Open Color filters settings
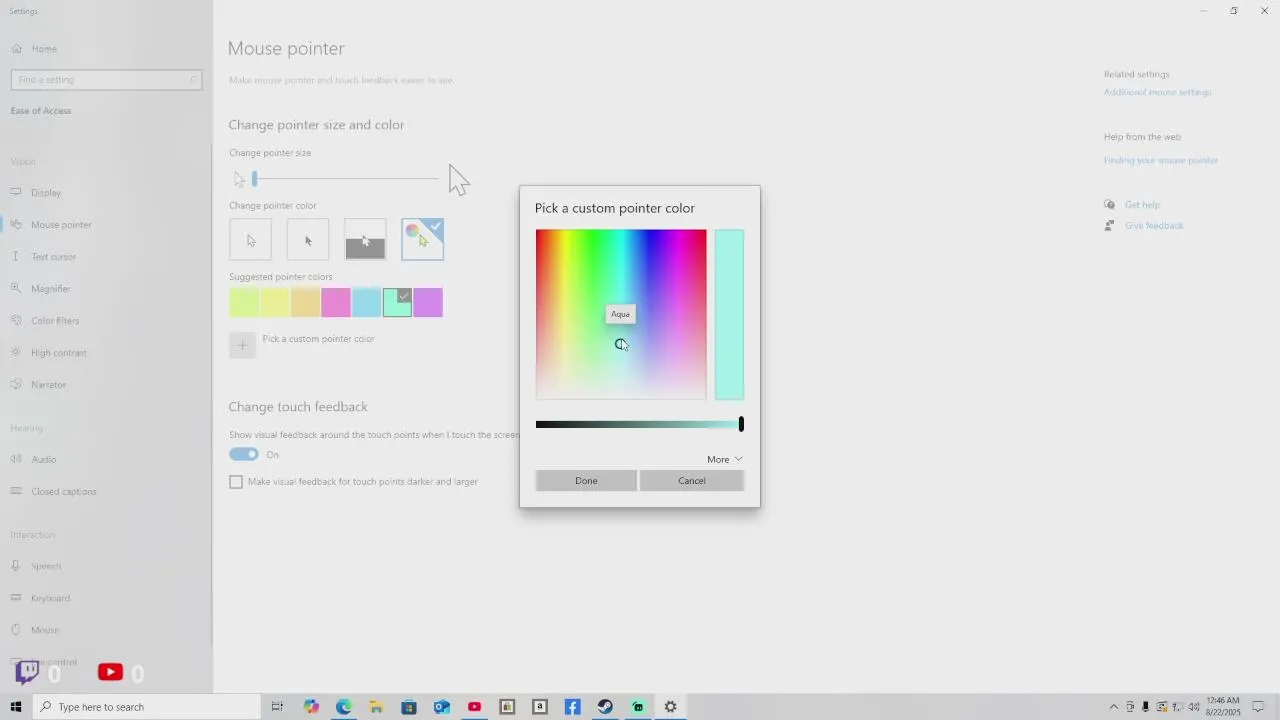The image size is (1280, 720). point(54,320)
